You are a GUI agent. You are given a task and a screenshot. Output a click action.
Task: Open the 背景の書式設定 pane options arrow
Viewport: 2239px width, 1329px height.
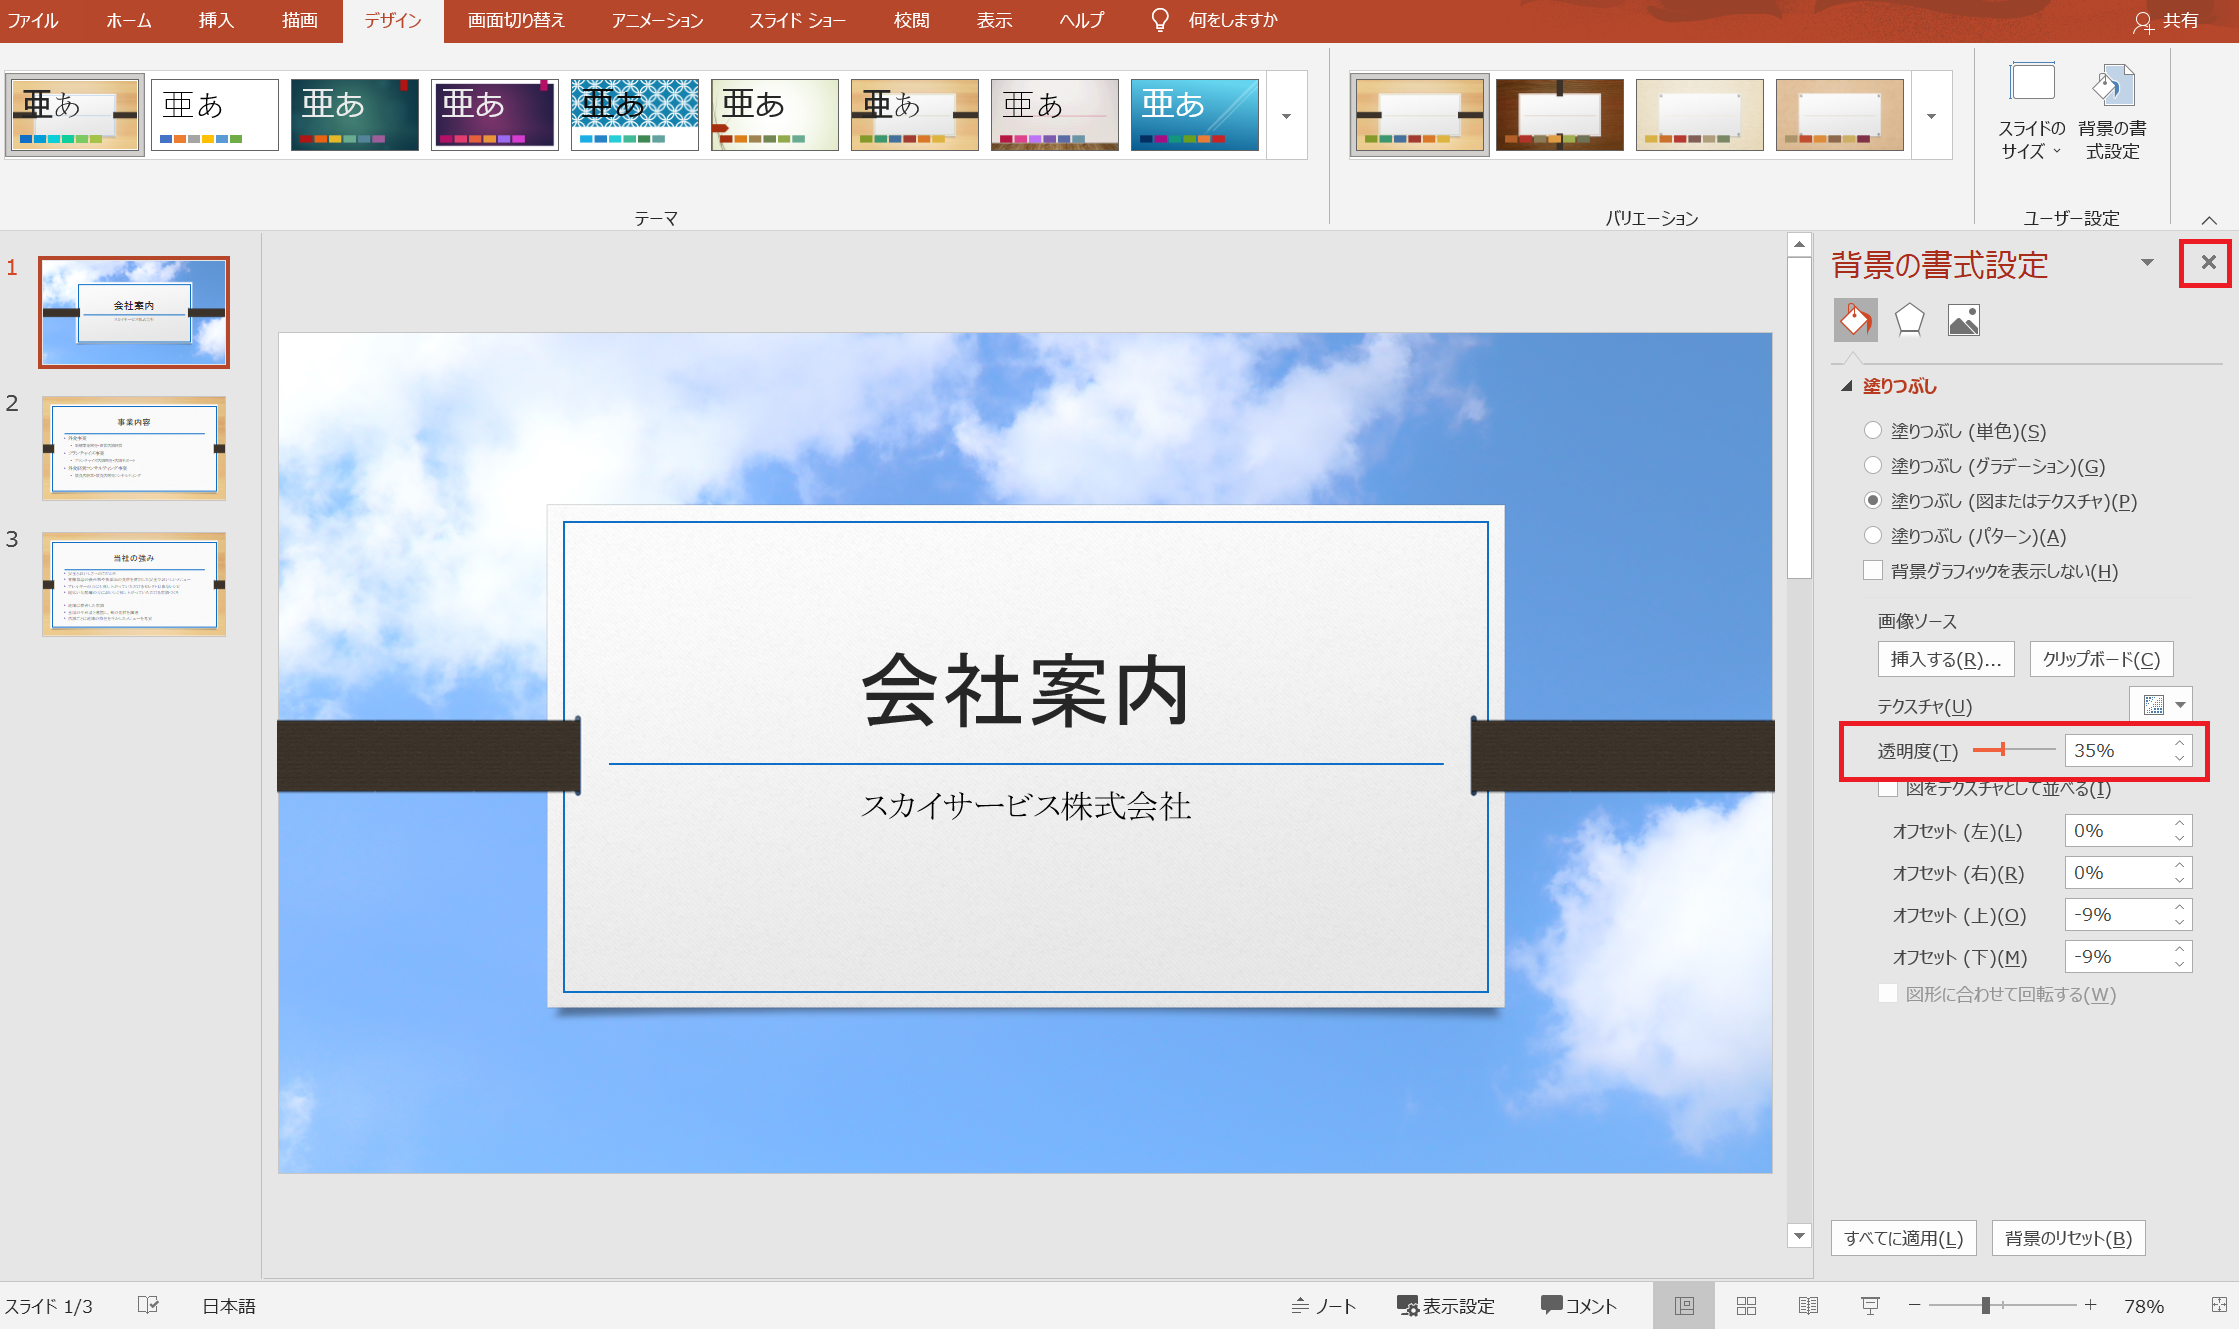coord(2146,262)
